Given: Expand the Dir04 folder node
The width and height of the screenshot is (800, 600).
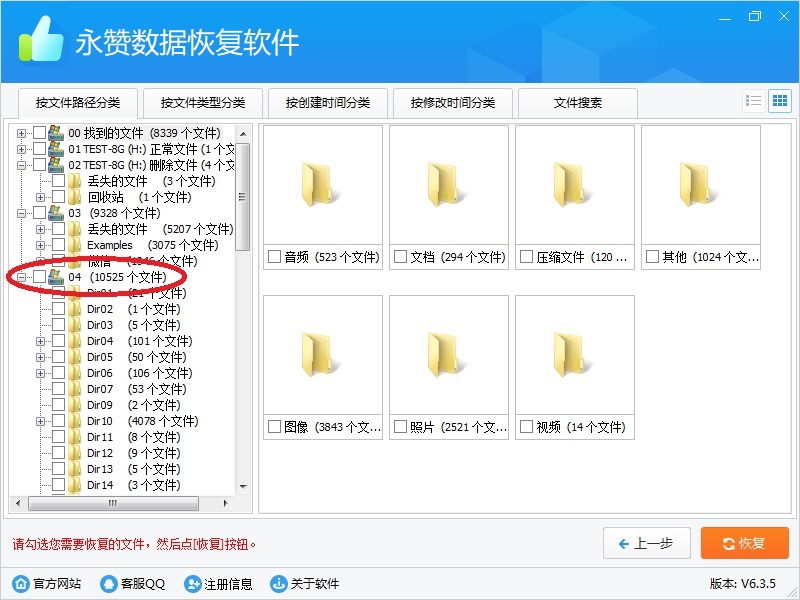Looking at the screenshot, I should [x=41, y=341].
